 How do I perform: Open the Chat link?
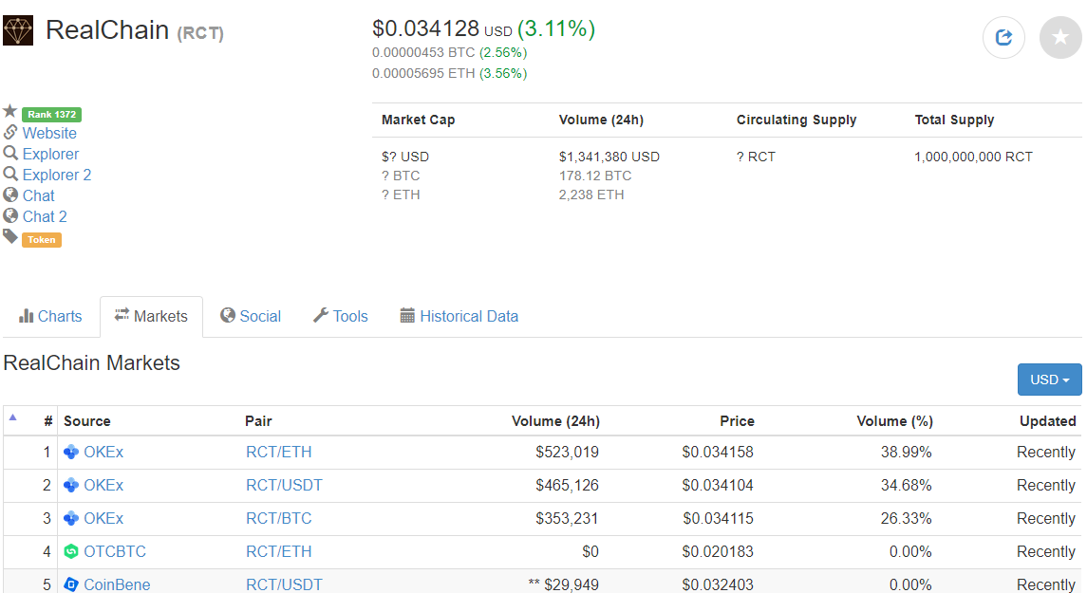38,196
